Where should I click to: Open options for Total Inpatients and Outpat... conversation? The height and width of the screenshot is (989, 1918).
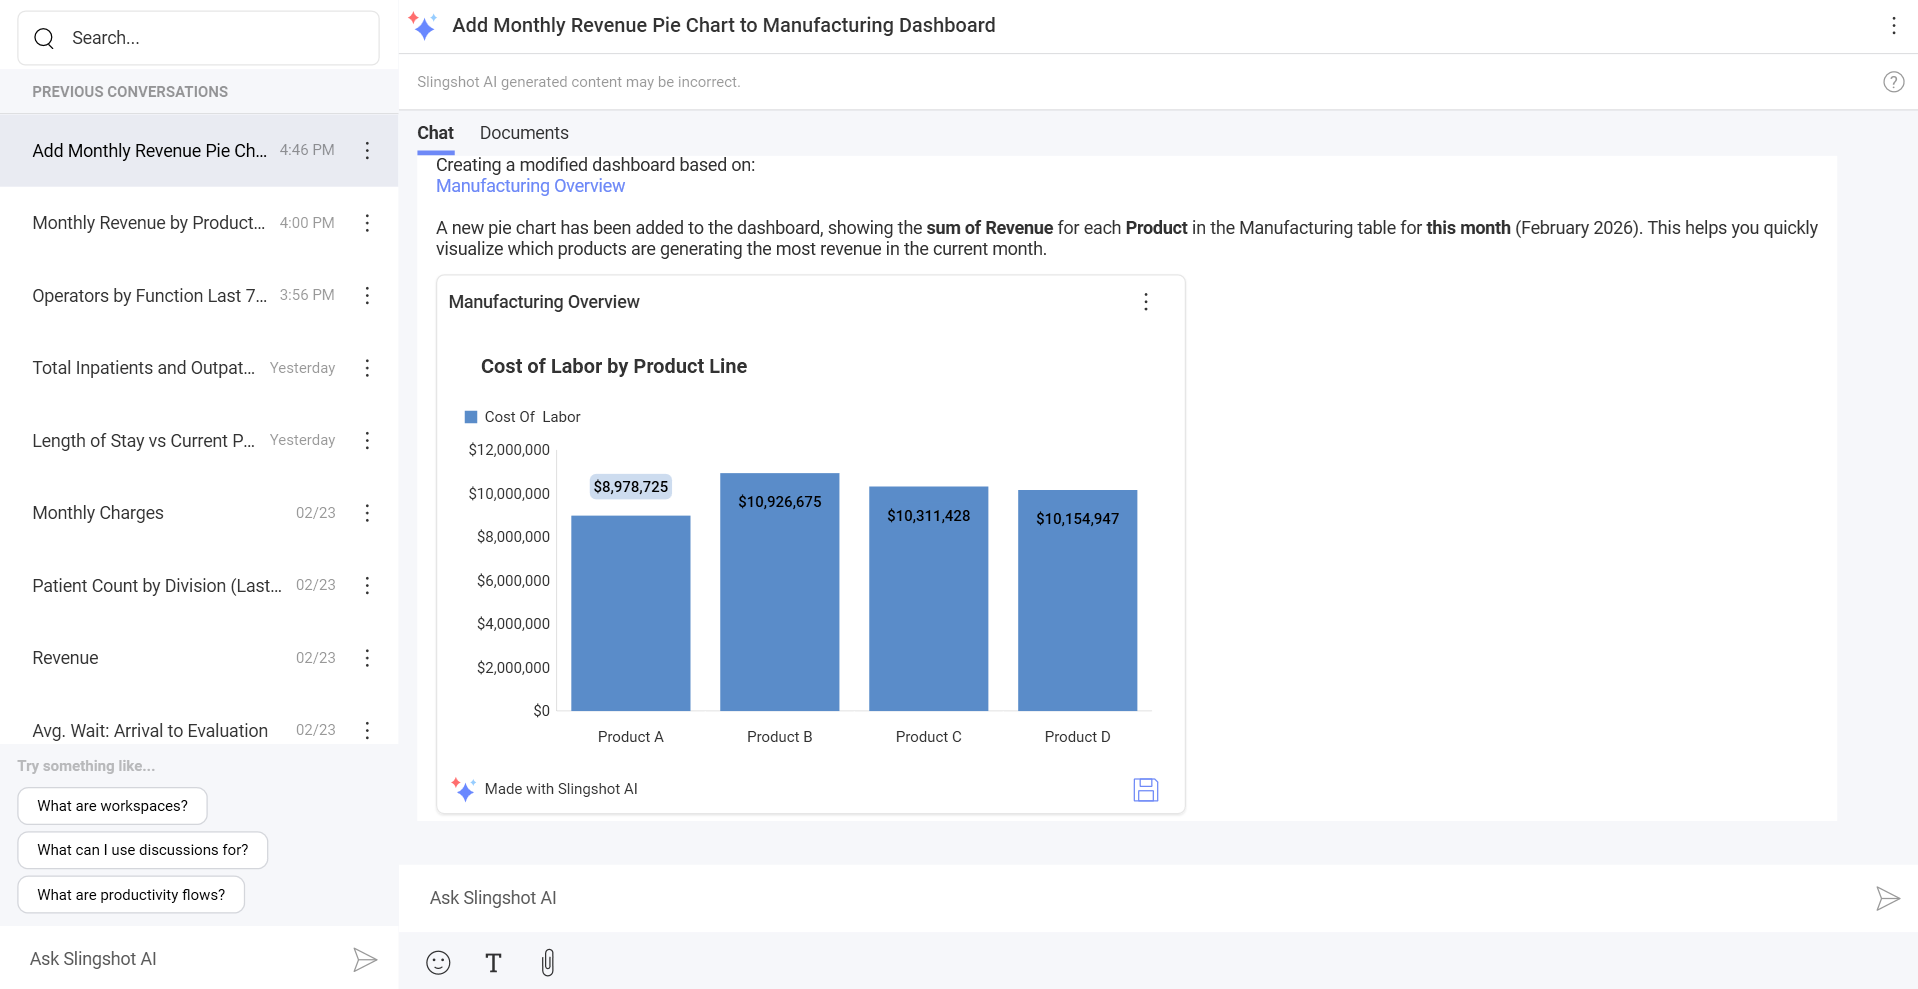(367, 368)
